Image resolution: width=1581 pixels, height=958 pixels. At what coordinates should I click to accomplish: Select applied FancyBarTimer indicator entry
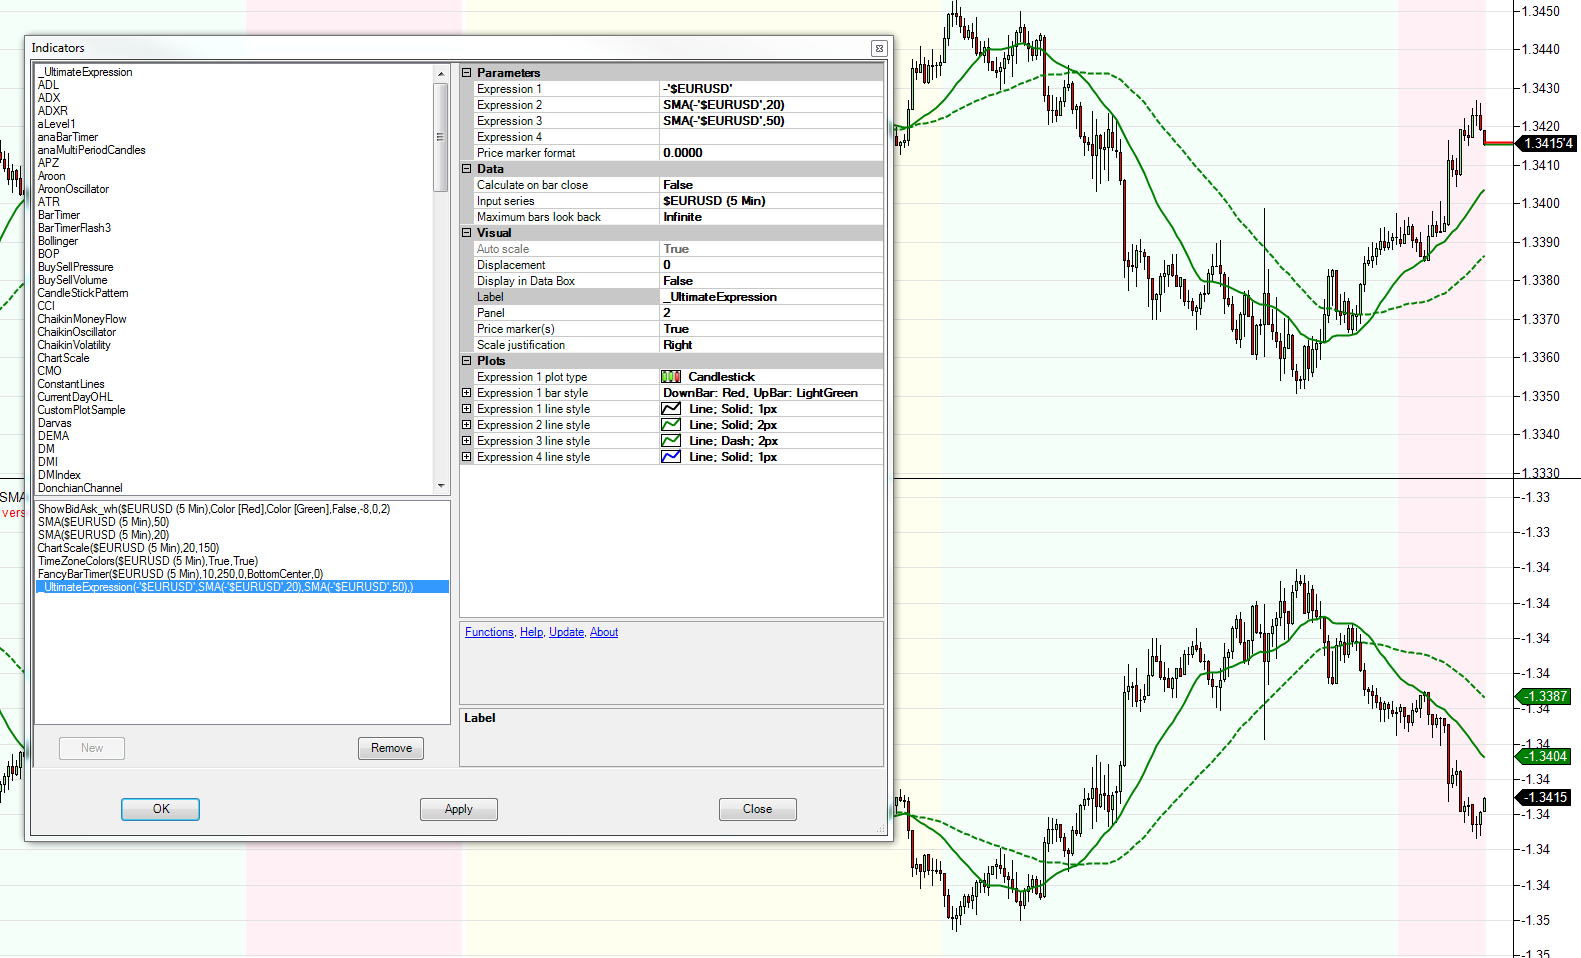180,574
